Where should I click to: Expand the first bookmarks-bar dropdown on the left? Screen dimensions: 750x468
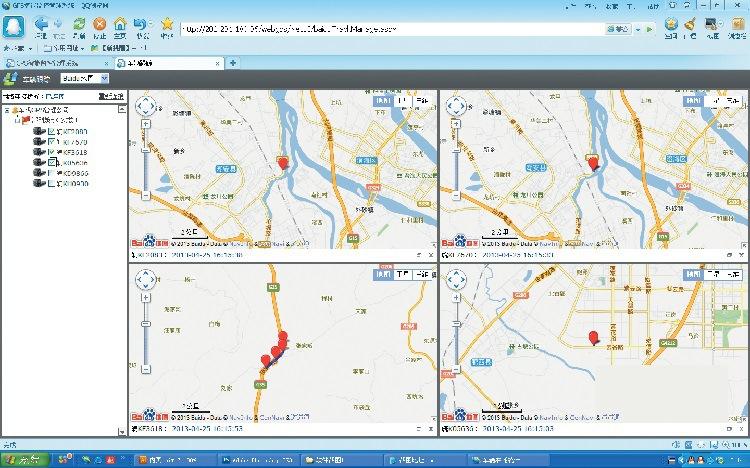(30, 49)
